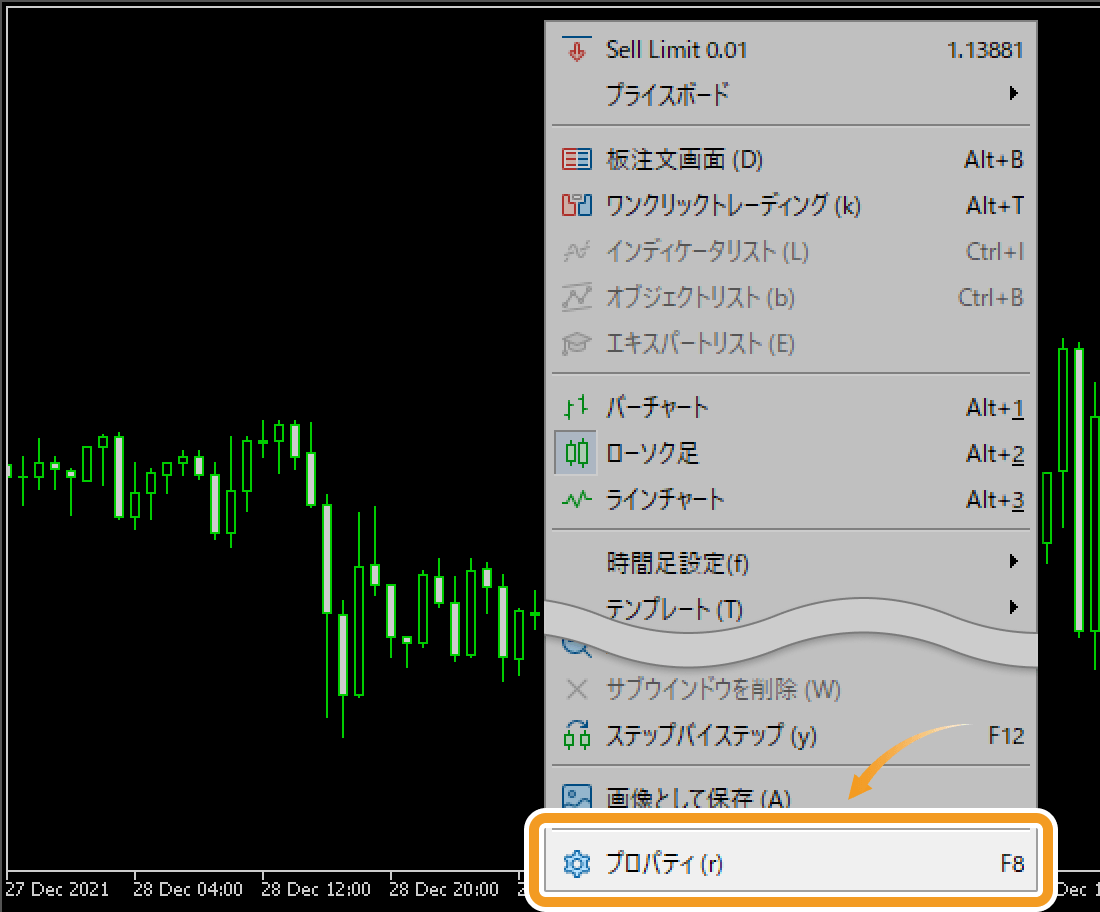Click the Alt+T shortcut text
1100x912 pixels.
pos(995,206)
